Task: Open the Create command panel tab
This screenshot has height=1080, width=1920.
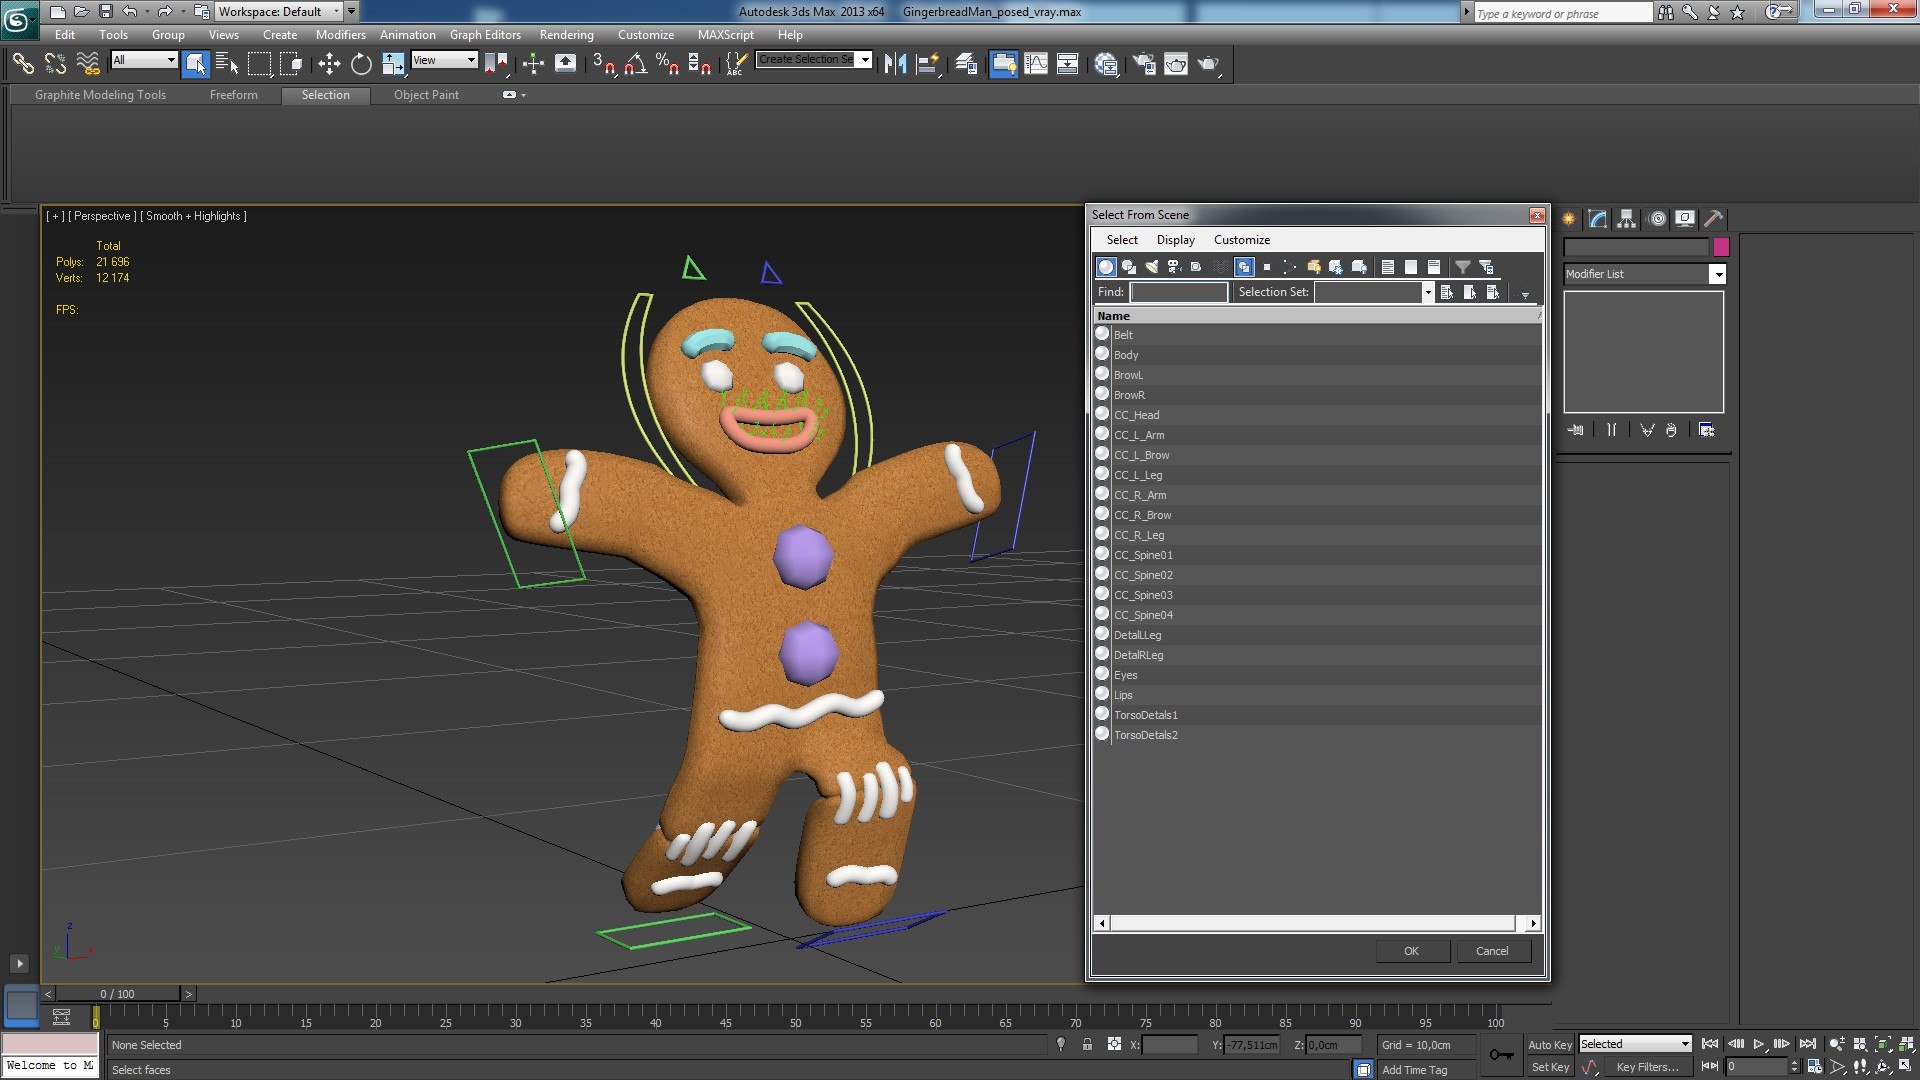Action: [1569, 219]
